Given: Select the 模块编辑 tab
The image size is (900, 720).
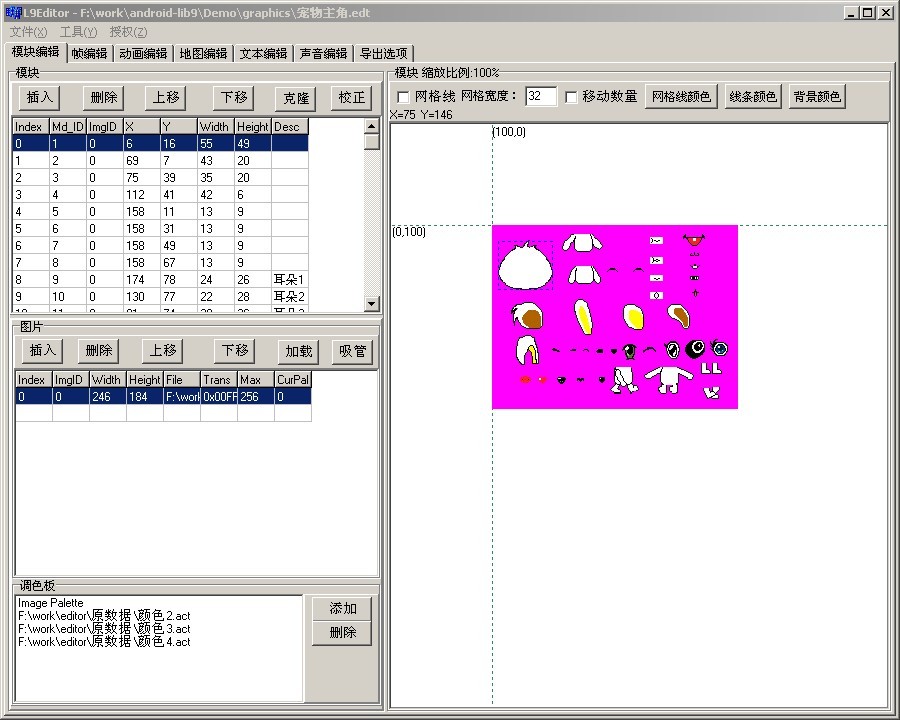Looking at the screenshot, I should coord(36,52).
